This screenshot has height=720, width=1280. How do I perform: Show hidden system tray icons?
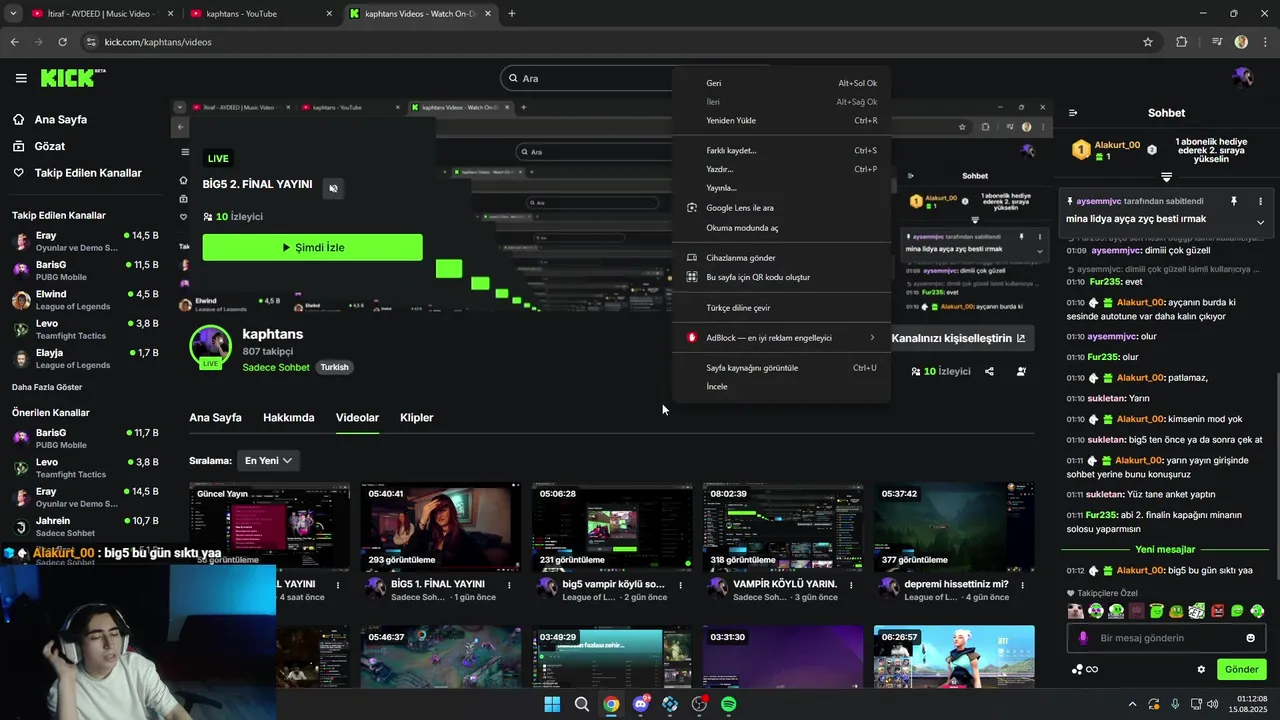1132,704
